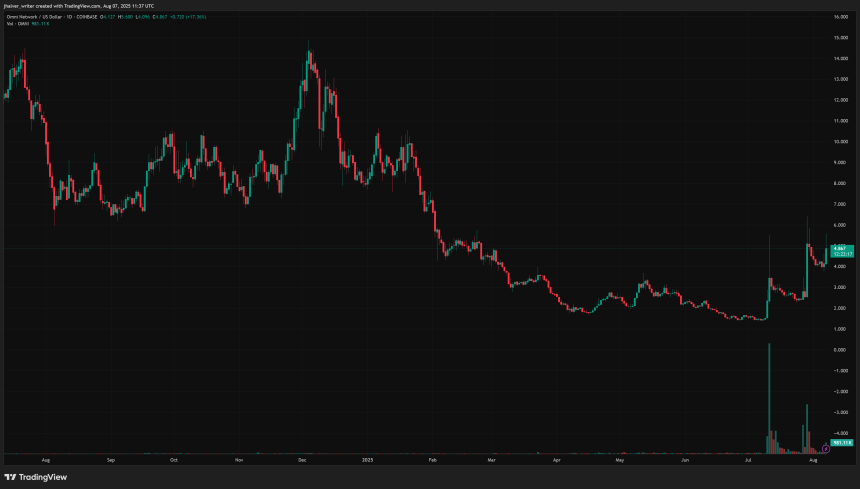Click the Apr label on time axis

pos(557,460)
